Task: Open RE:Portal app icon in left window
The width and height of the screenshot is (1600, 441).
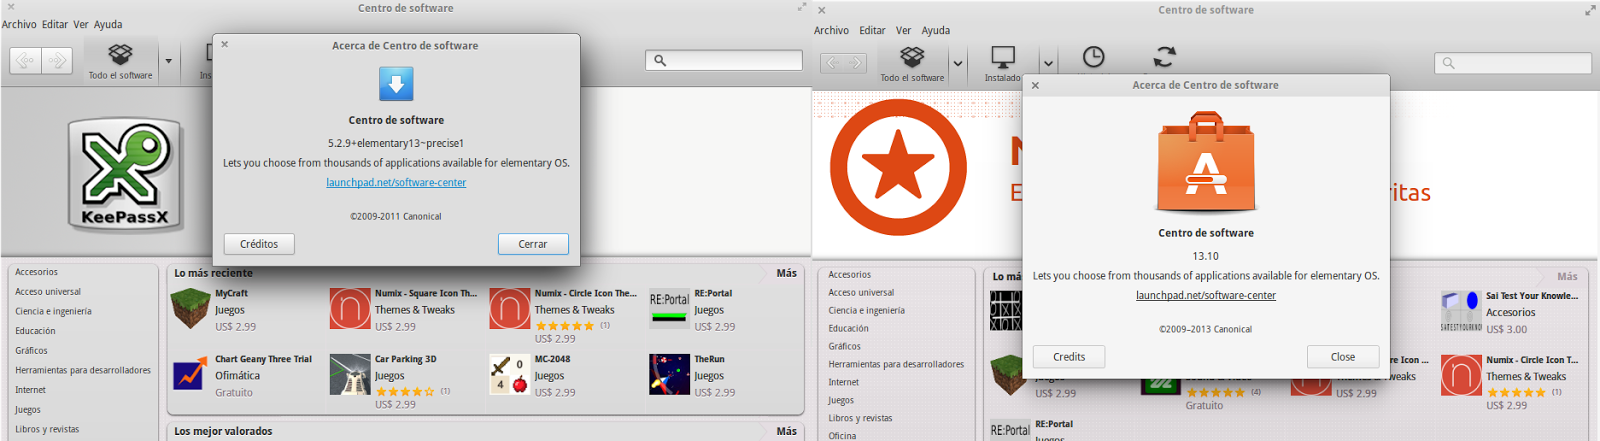Action: point(669,309)
